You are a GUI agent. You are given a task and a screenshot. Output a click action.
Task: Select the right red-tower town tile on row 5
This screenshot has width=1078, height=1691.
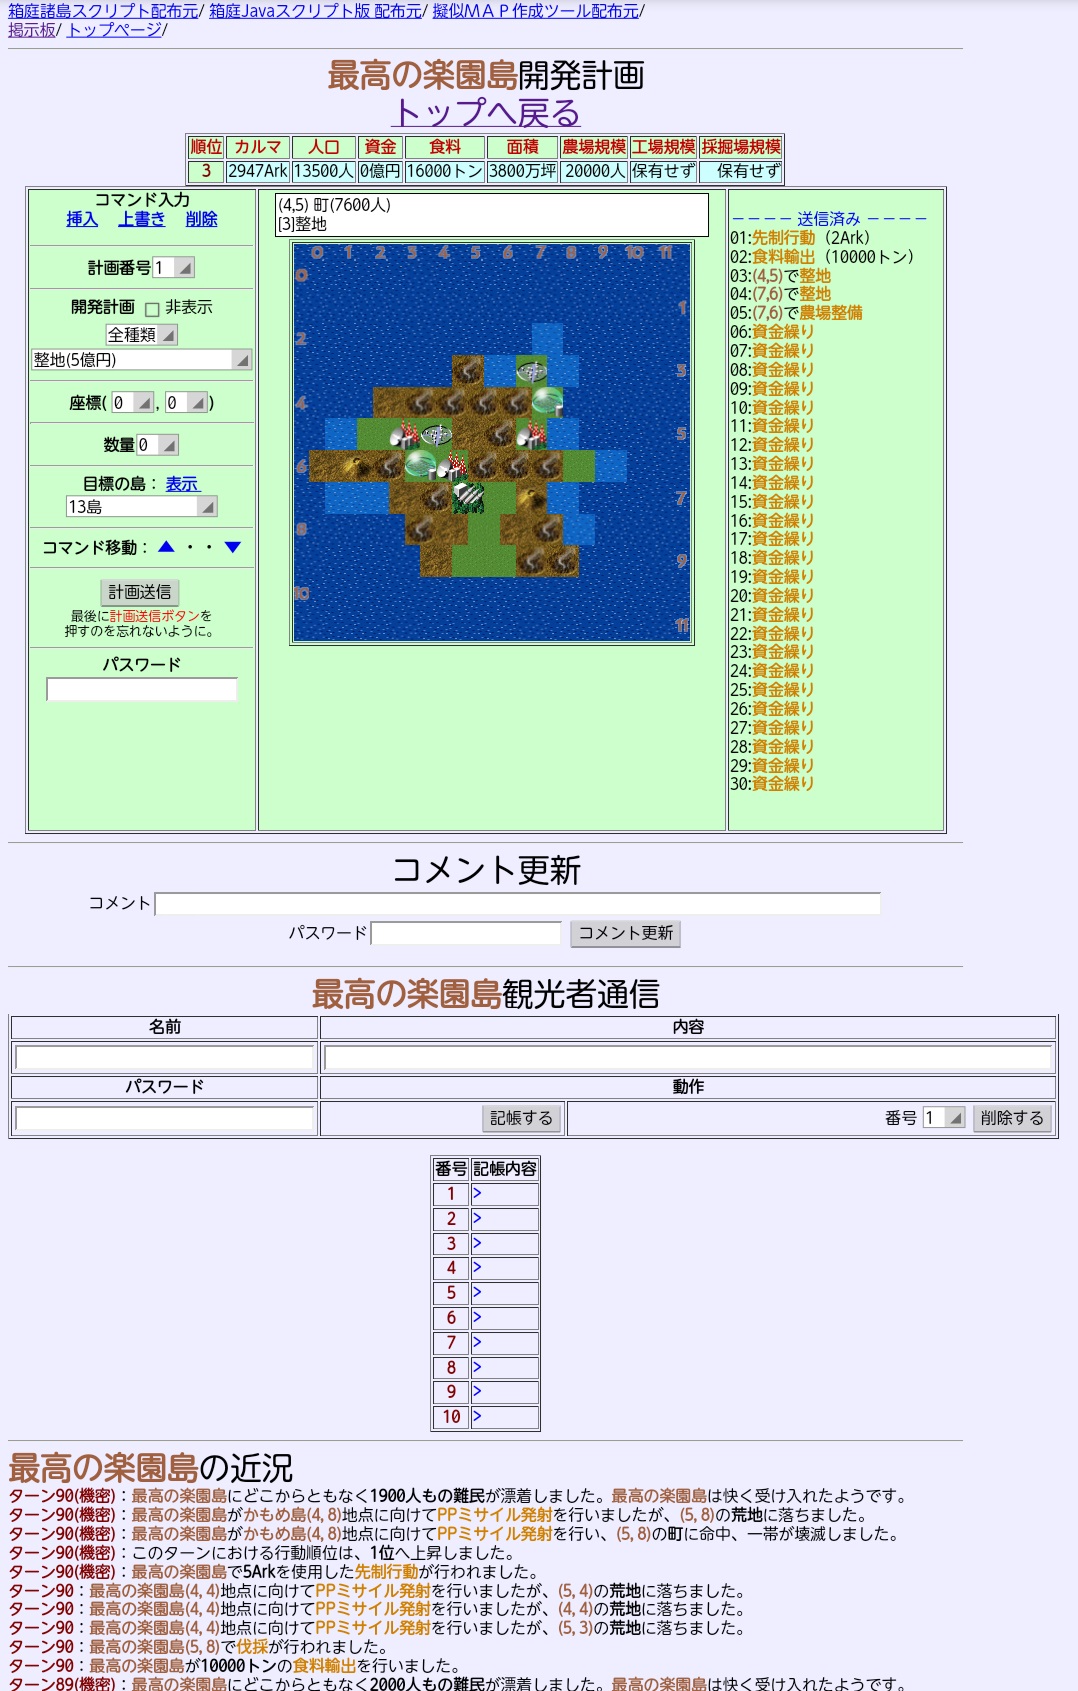coord(531,434)
